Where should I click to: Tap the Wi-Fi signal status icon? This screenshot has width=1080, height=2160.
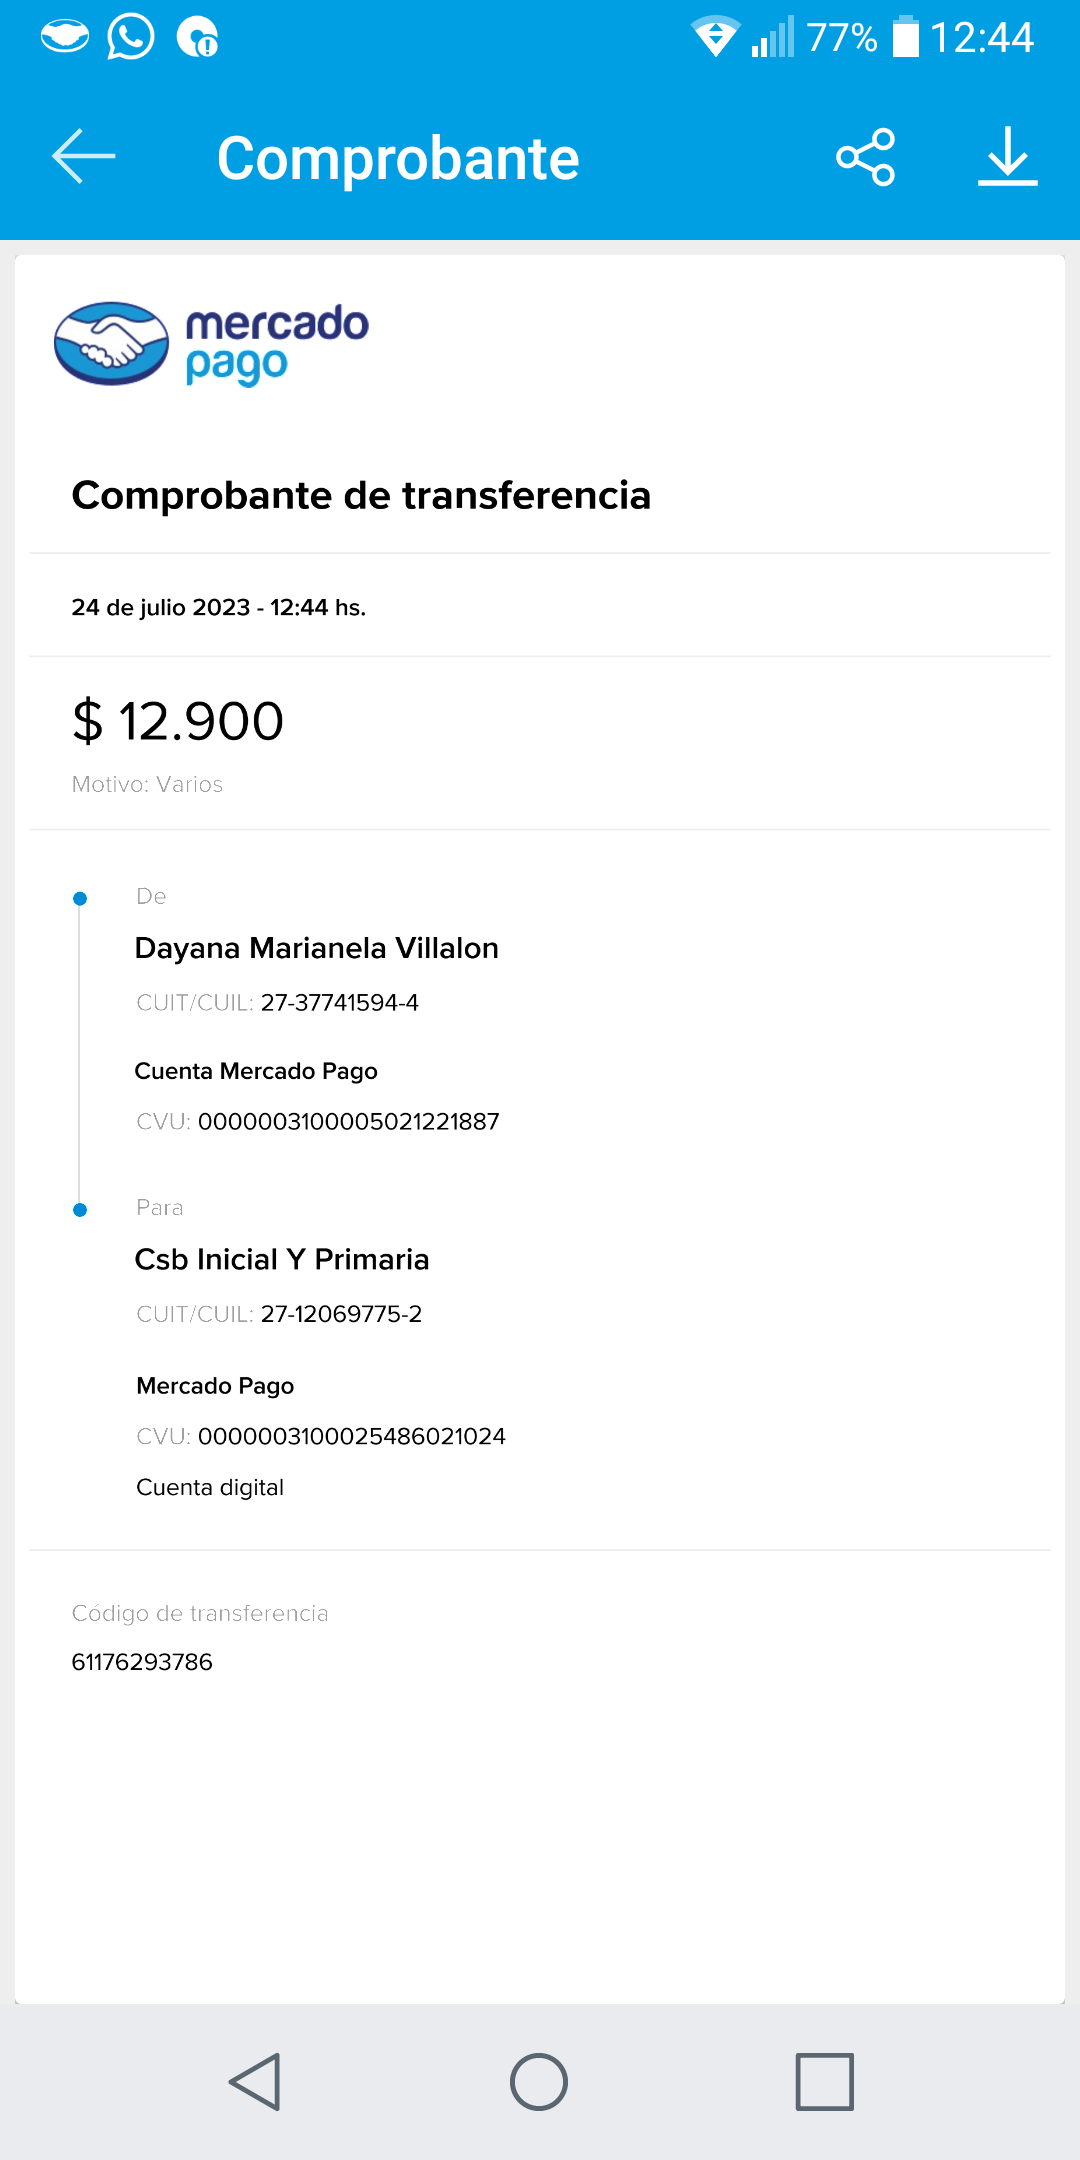(715, 38)
